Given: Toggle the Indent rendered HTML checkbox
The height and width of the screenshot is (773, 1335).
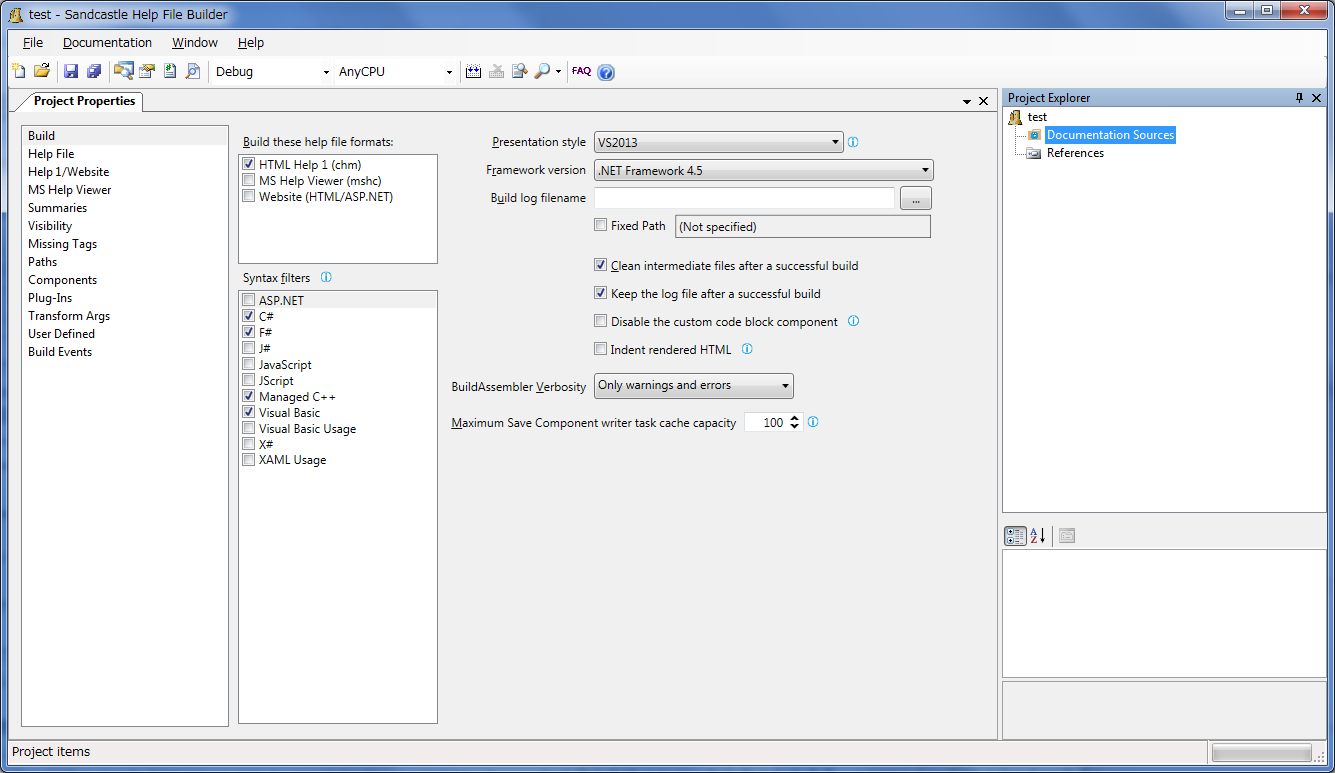Looking at the screenshot, I should (601, 350).
